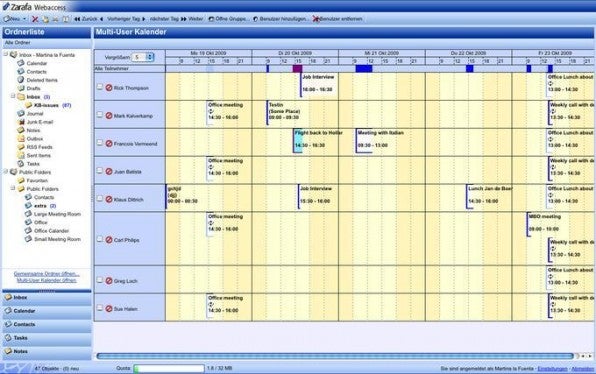Viewport: 596px width, 374px height.
Task: Click Benutzer entfernen button
Action: click(x=338, y=19)
